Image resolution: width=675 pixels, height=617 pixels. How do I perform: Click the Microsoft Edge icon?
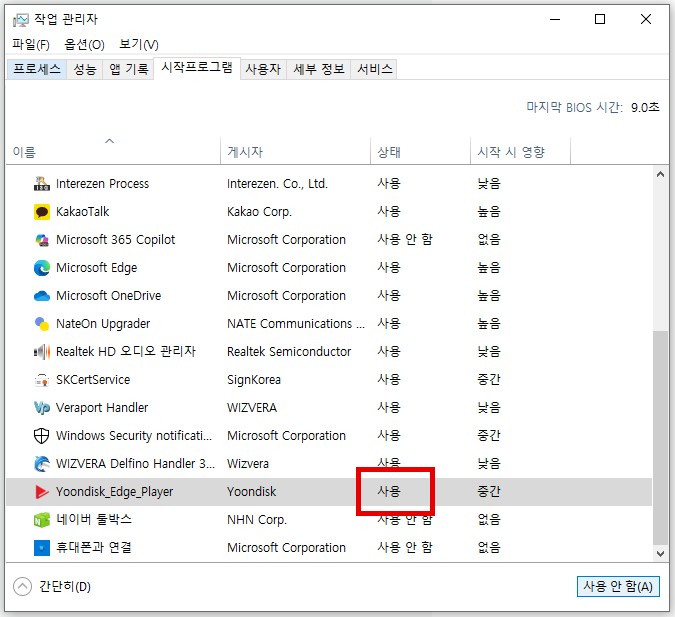pyautogui.click(x=42, y=268)
